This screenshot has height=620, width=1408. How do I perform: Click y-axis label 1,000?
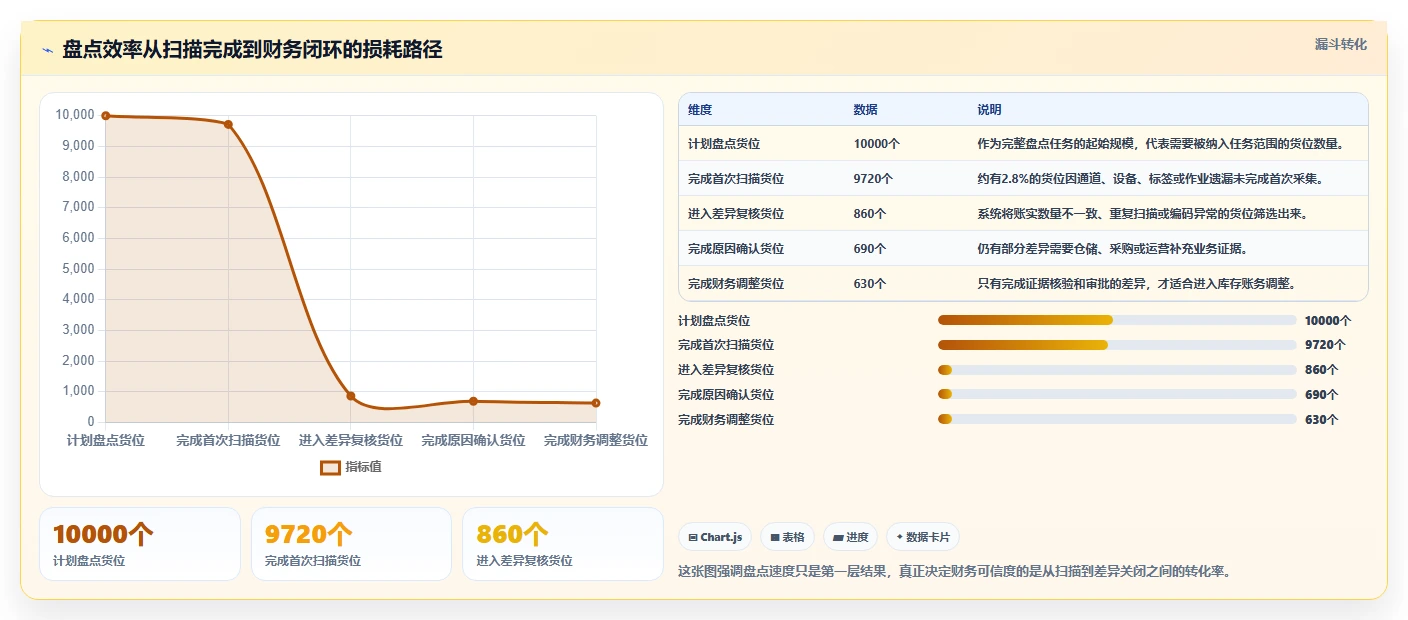coord(78,391)
